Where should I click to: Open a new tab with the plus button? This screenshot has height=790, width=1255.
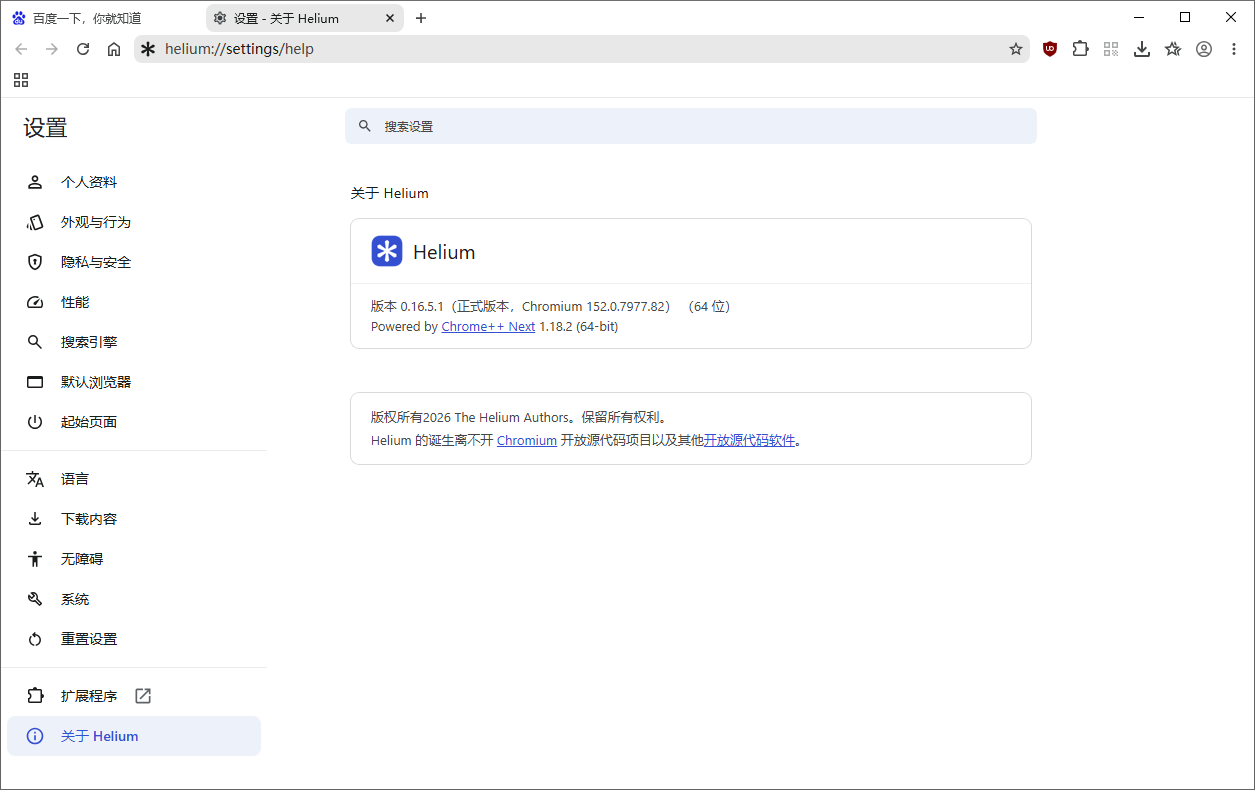(421, 18)
